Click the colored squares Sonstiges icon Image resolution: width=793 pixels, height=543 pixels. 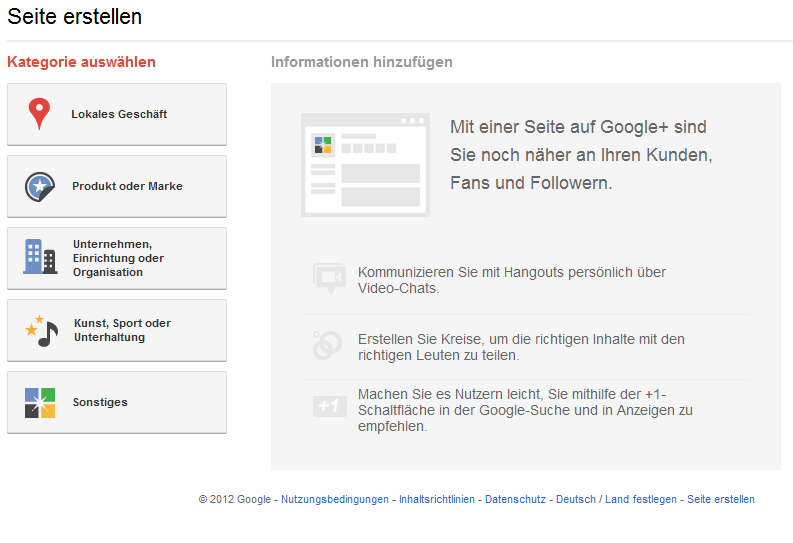click(40, 402)
